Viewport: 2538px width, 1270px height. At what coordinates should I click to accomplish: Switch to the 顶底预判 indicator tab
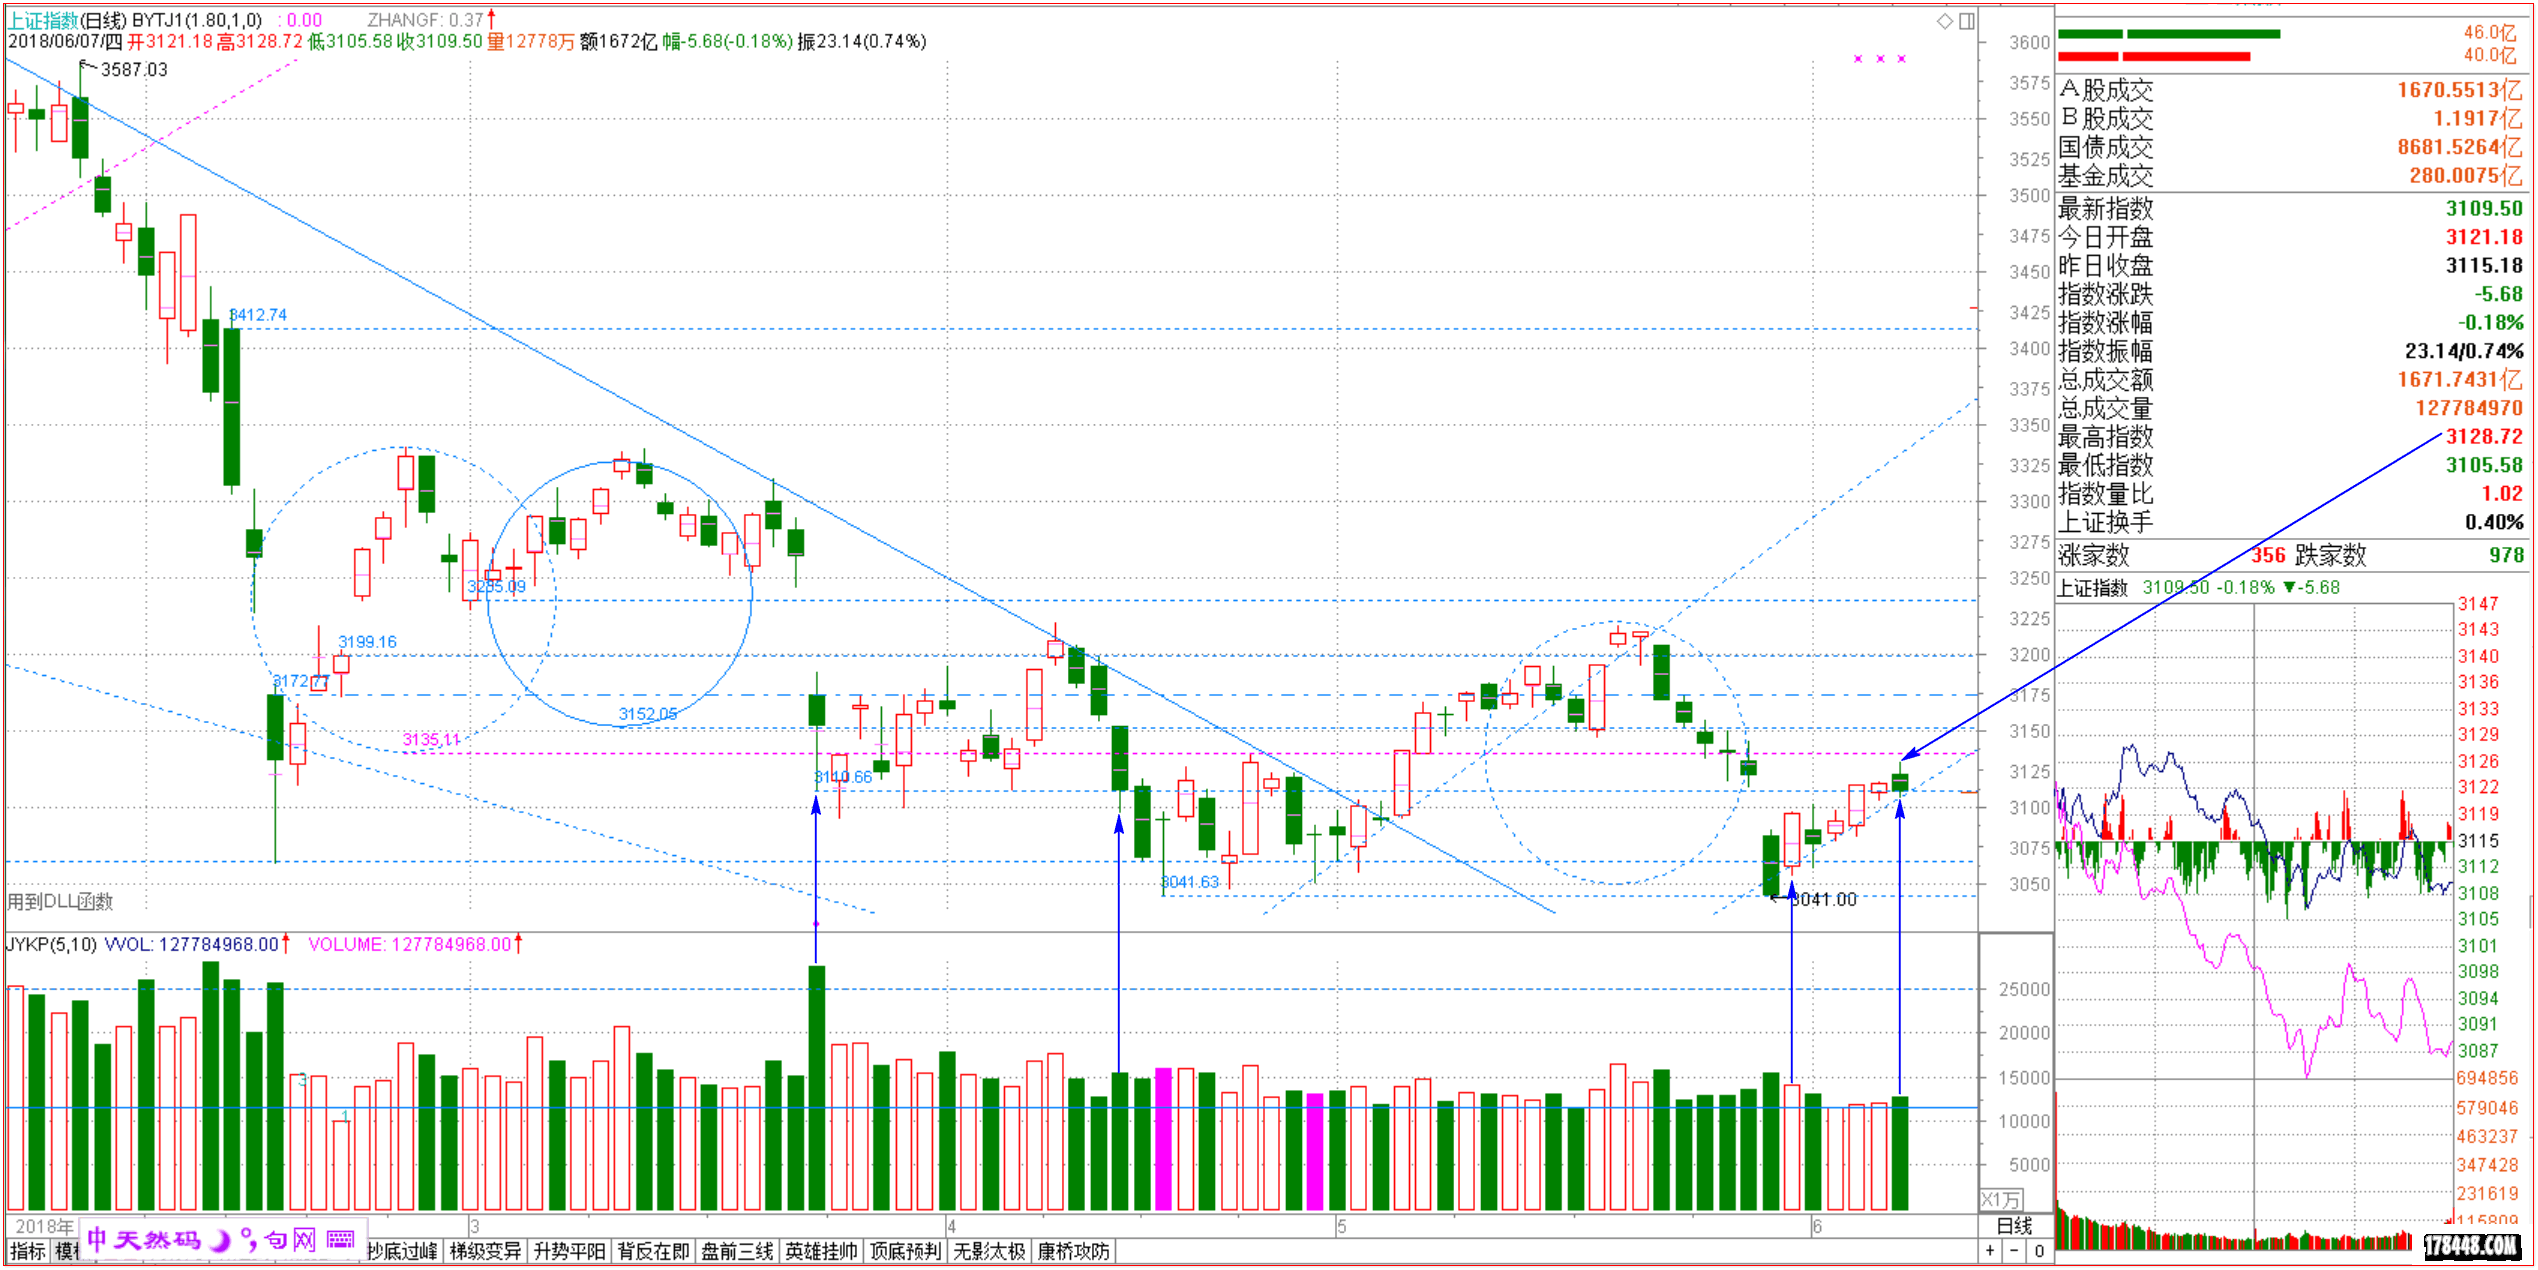[905, 1251]
